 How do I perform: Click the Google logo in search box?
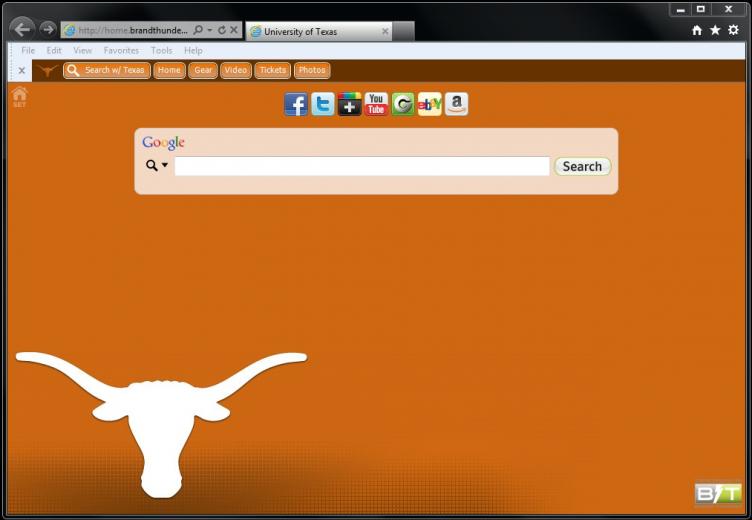pos(163,142)
